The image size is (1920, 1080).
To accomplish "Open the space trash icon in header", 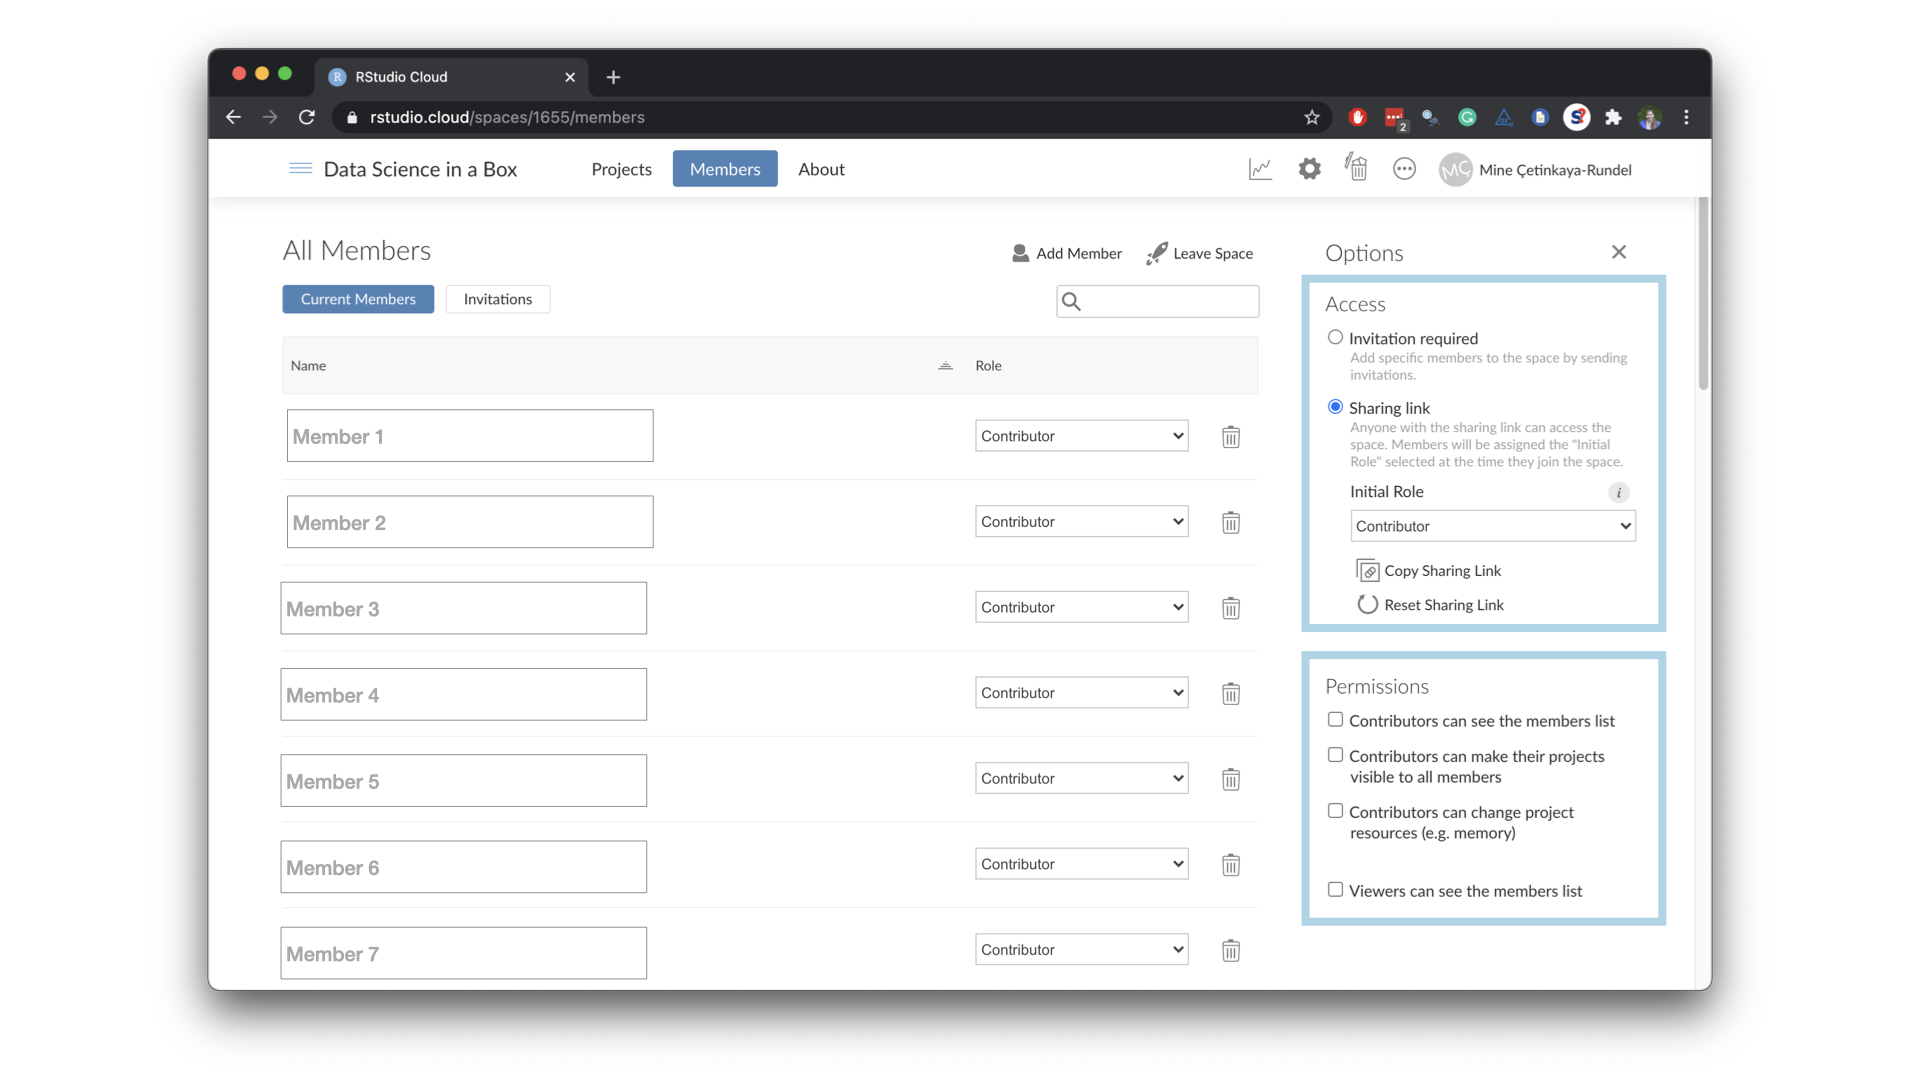I will (1356, 168).
